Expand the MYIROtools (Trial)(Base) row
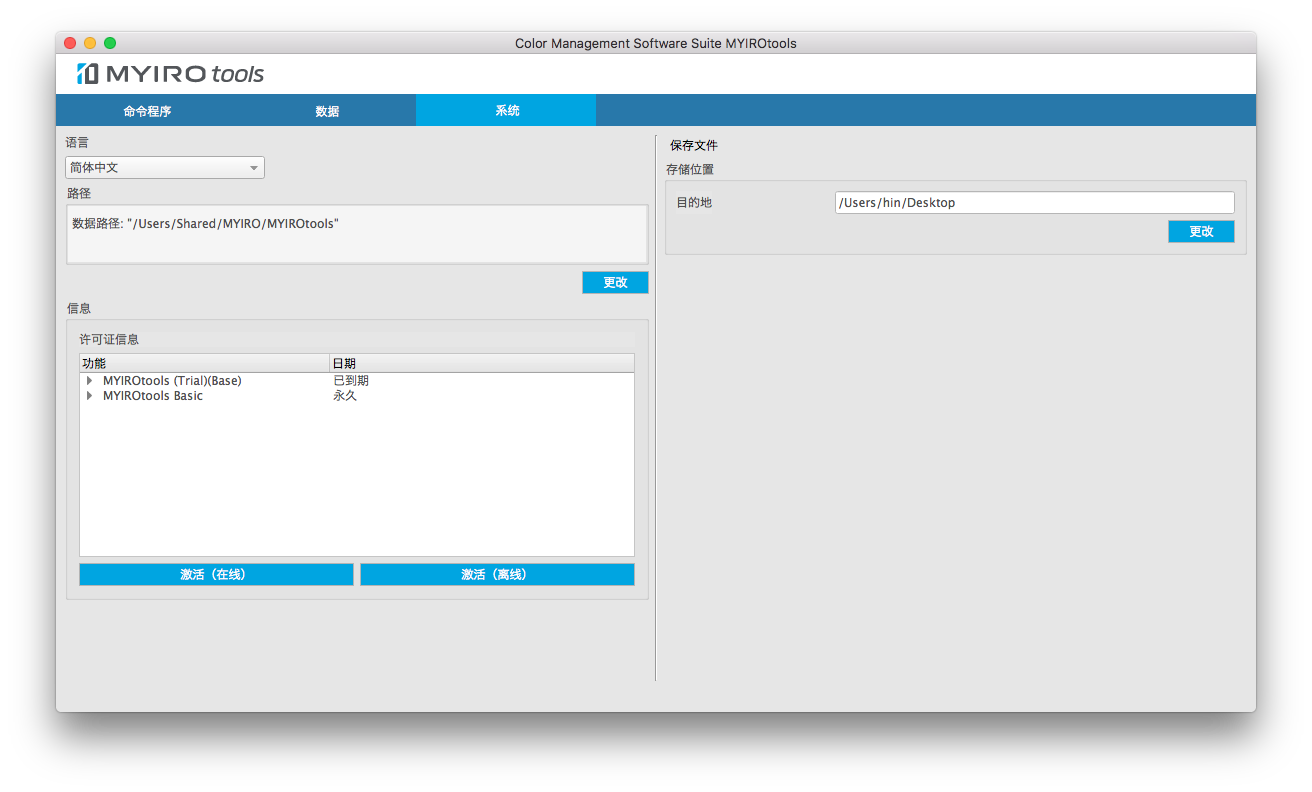 (89, 381)
